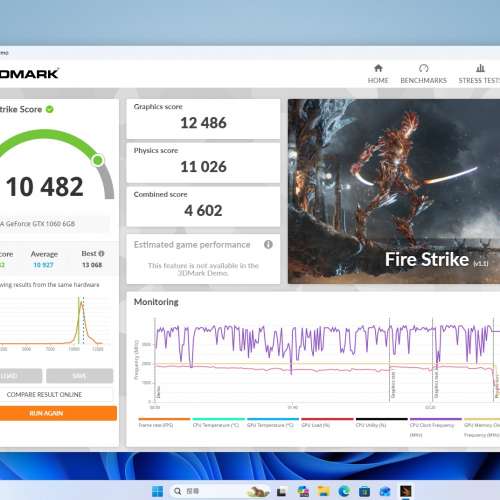This screenshot has width=500, height=500.
Task: Click the RUN AGAIN button
Action: tap(58, 413)
